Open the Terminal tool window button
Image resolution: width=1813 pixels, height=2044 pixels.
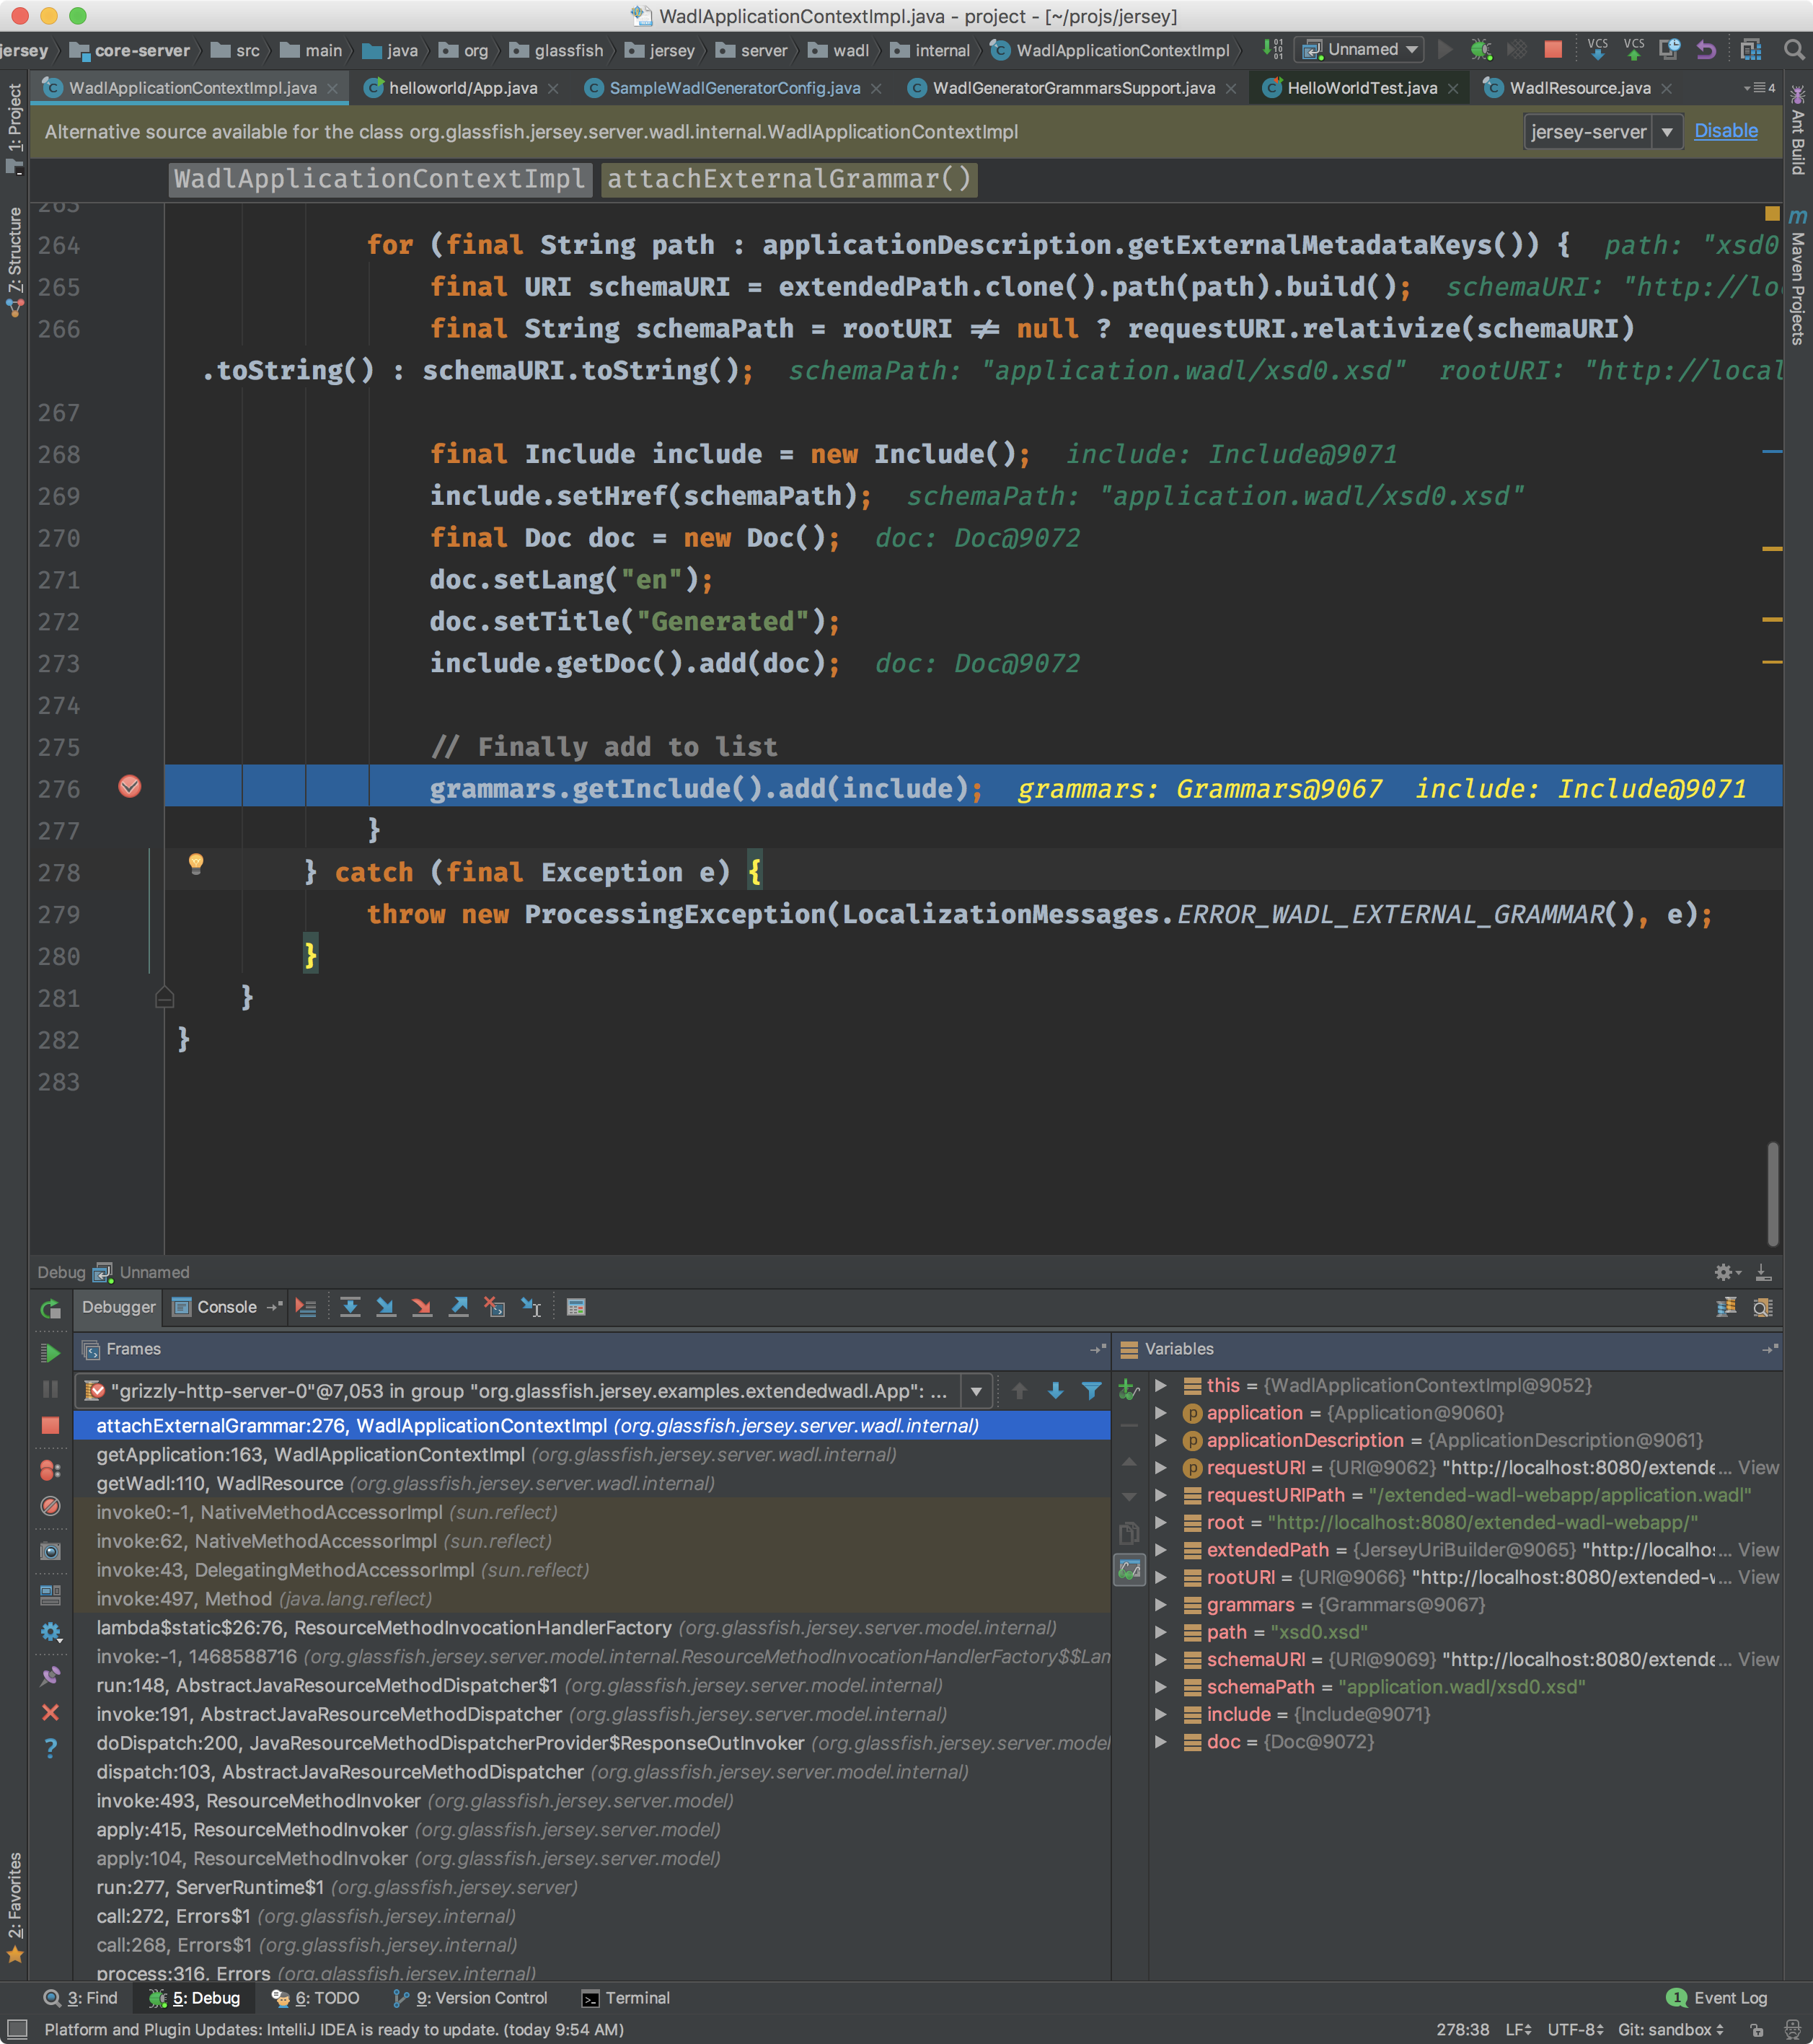626,1998
